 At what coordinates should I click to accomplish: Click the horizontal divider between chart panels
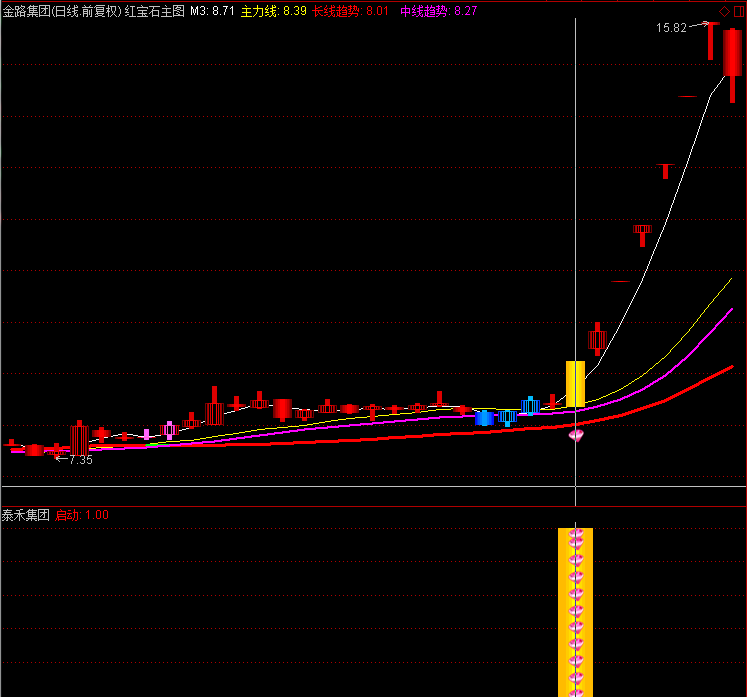(373, 506)
